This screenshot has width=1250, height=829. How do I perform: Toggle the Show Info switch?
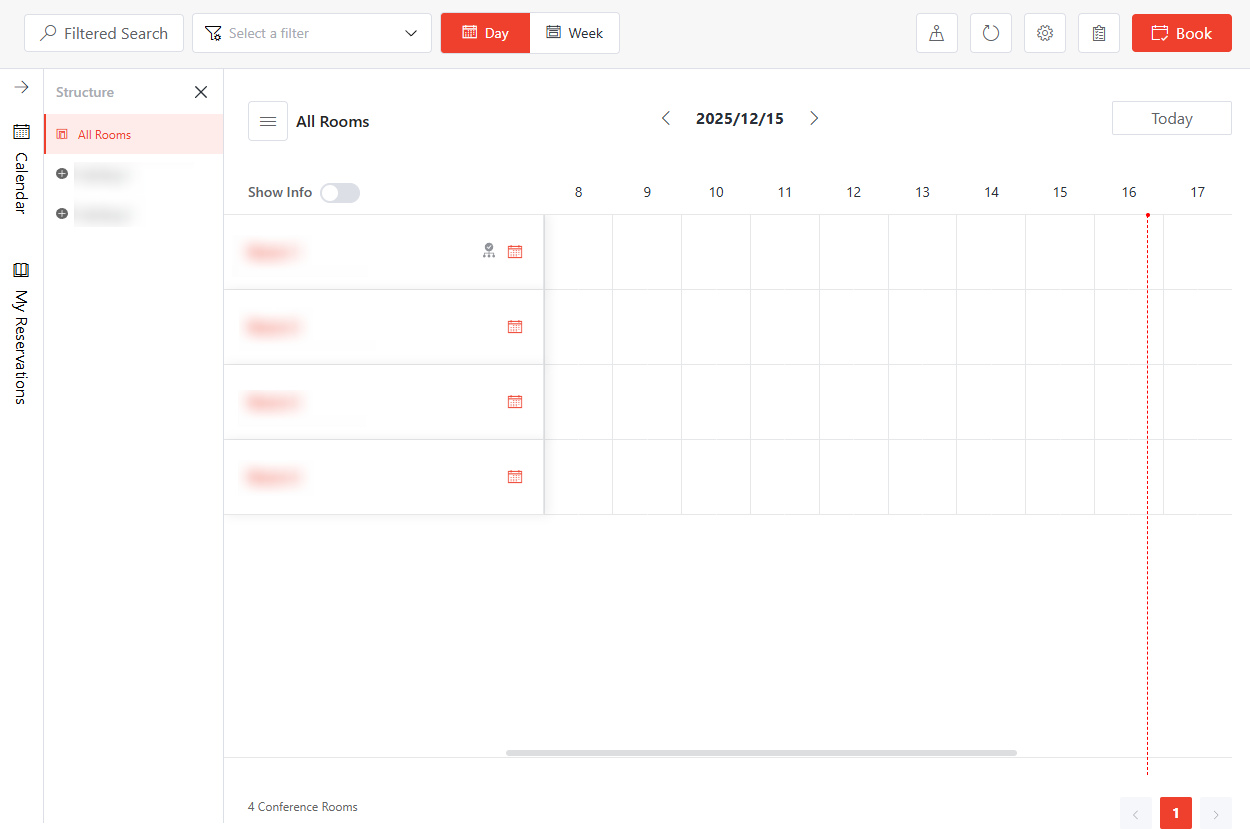click(x=340, y=192)
